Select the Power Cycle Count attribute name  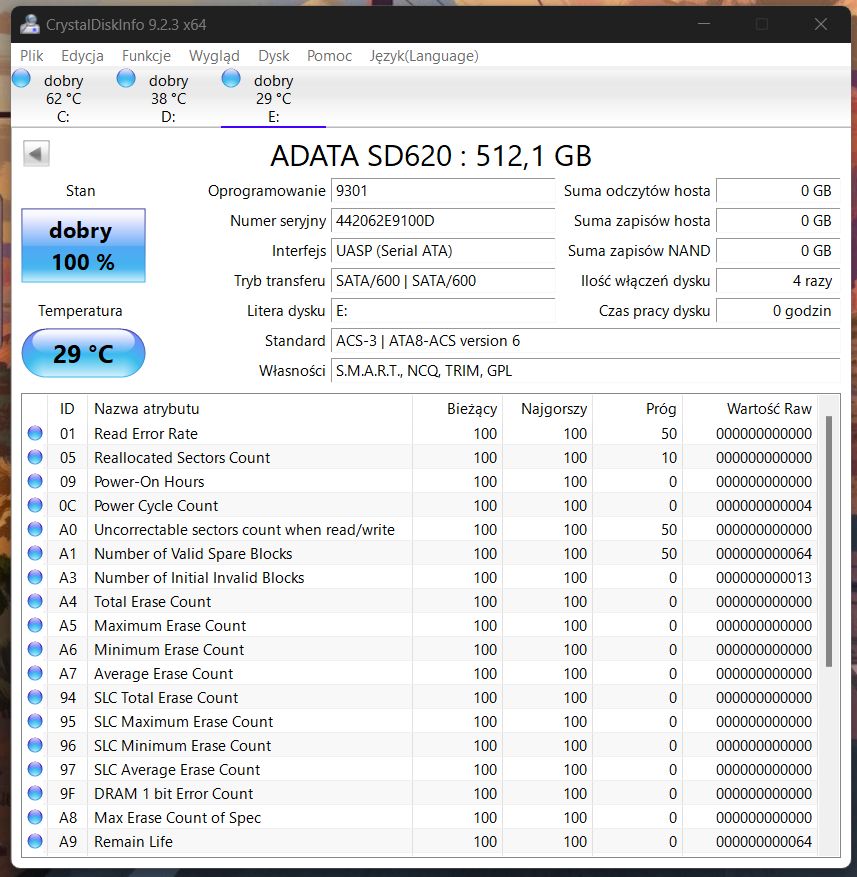156,506
